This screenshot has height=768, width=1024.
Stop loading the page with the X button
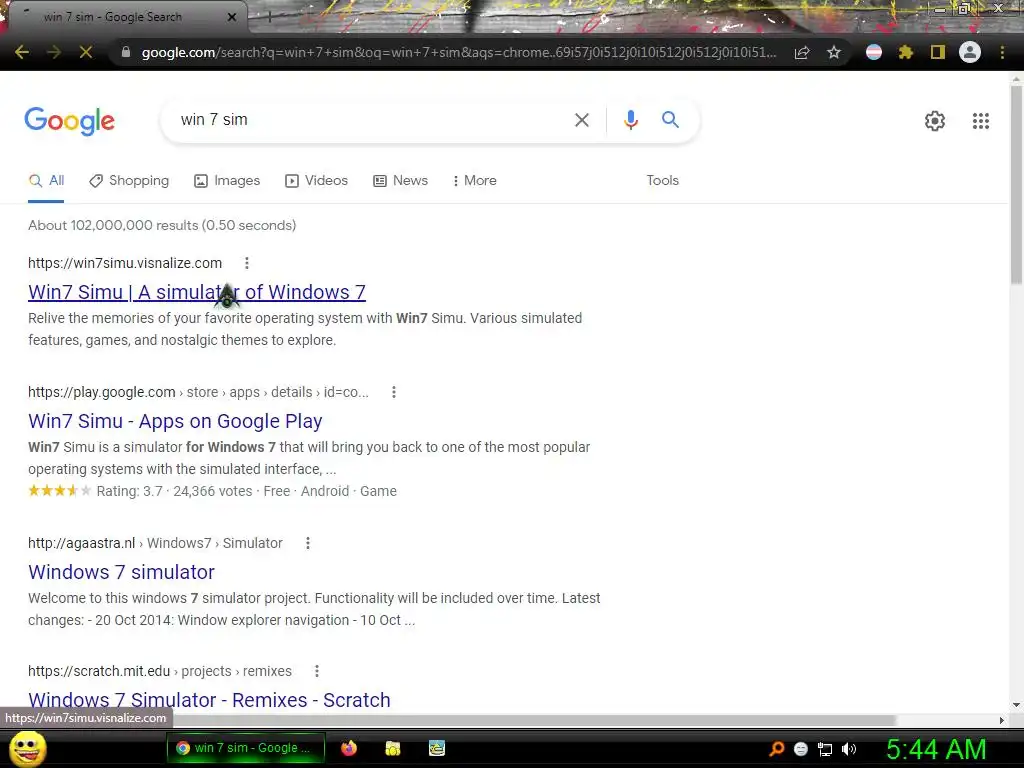[x=86, y=52]
